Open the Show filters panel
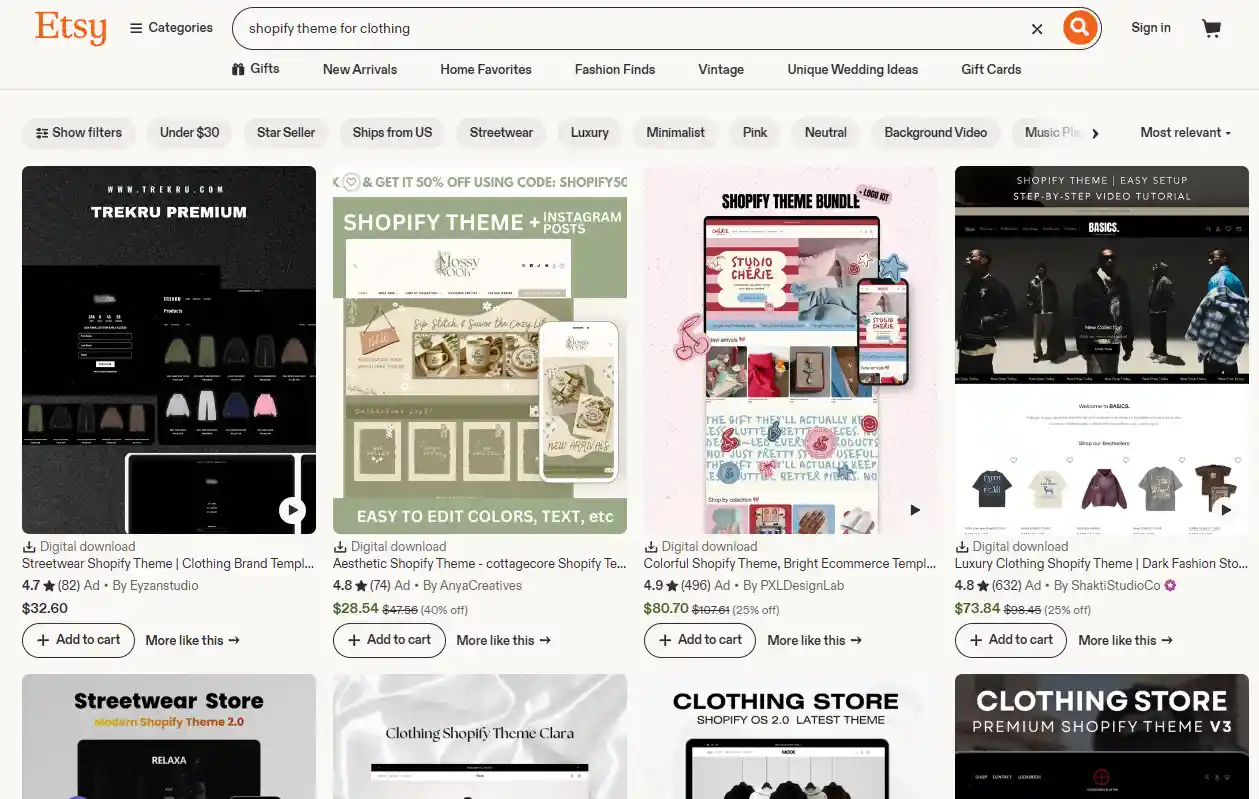This screenshot has width=1259, height=799. pos(79,132)
